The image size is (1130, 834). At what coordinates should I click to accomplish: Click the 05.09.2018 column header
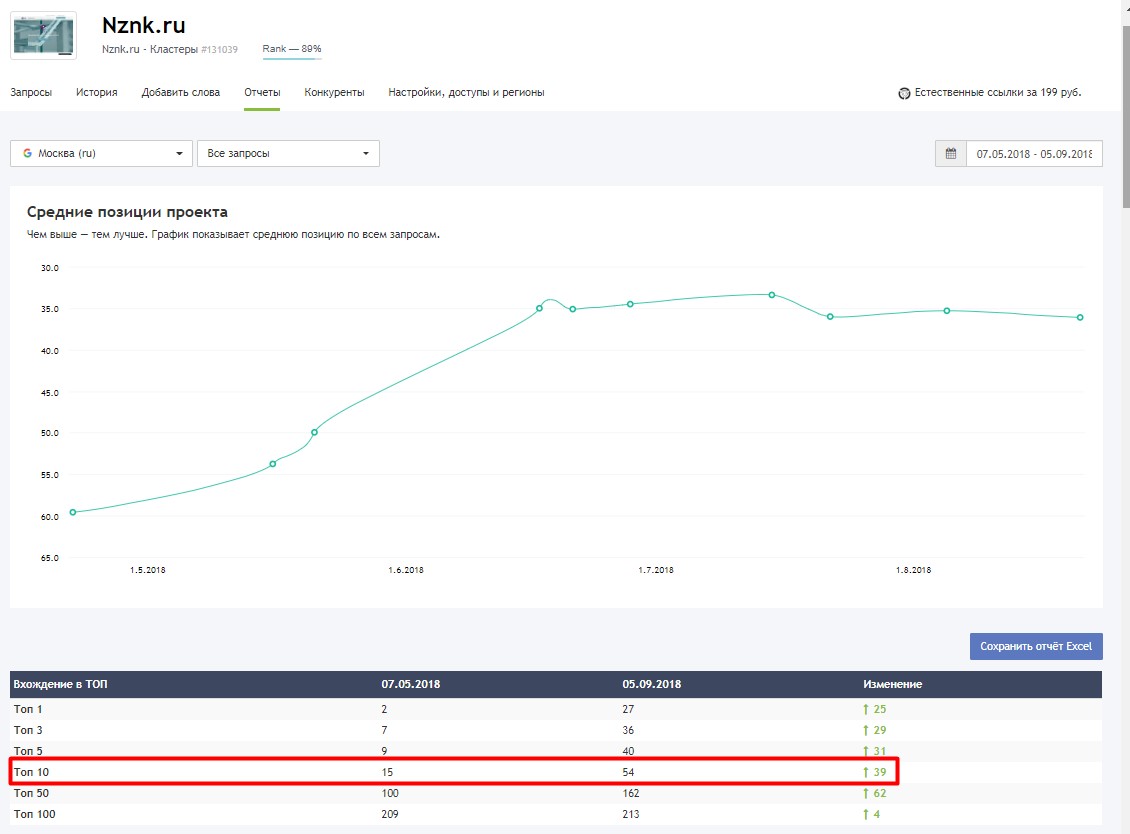pos(651,684)
